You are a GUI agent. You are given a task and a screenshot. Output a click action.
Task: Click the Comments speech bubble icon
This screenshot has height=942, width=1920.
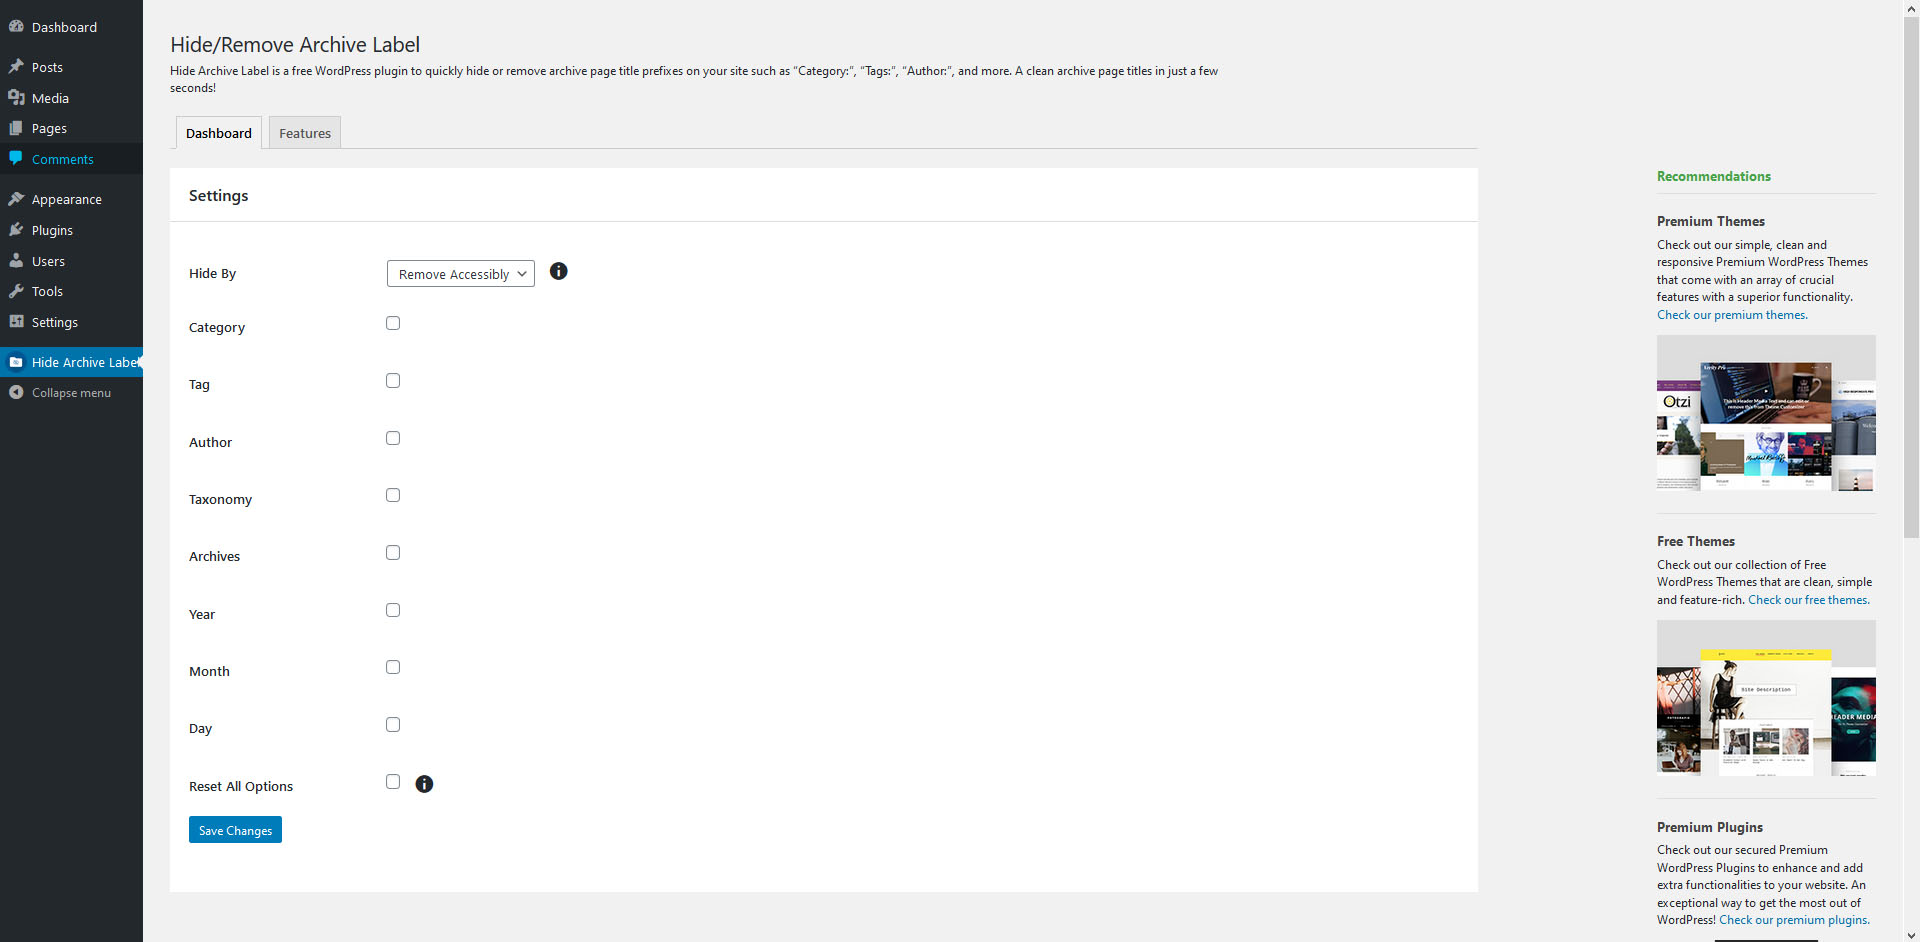point(16,159)
